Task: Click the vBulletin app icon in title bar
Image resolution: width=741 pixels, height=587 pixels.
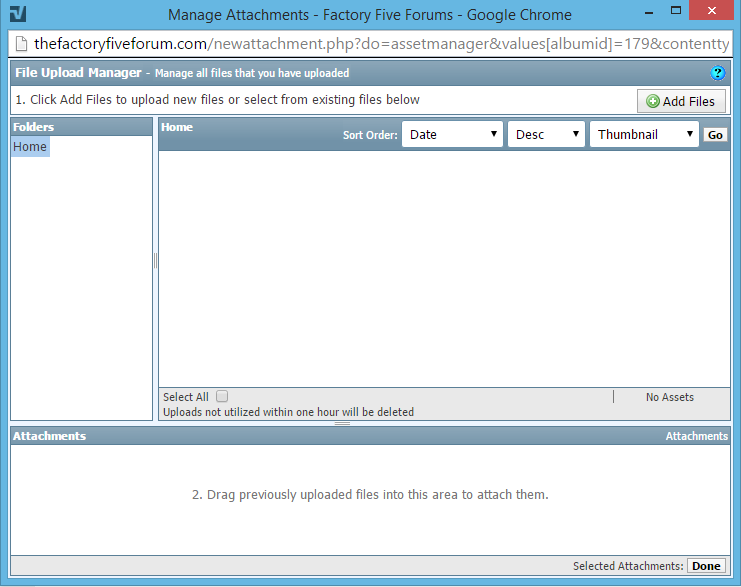Action: tap(18, 14)
